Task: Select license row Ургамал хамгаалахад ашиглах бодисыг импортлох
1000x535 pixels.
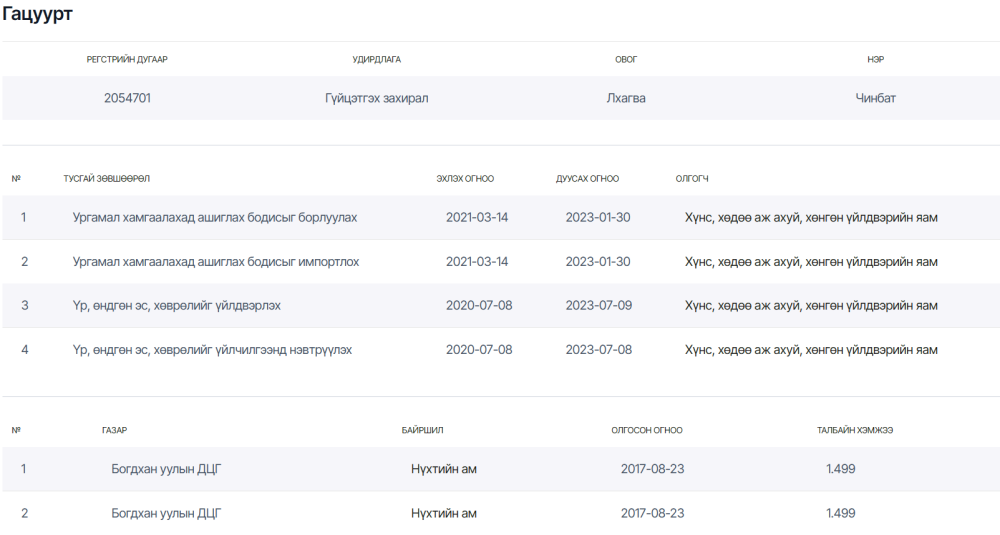Action: coord(501,262)
